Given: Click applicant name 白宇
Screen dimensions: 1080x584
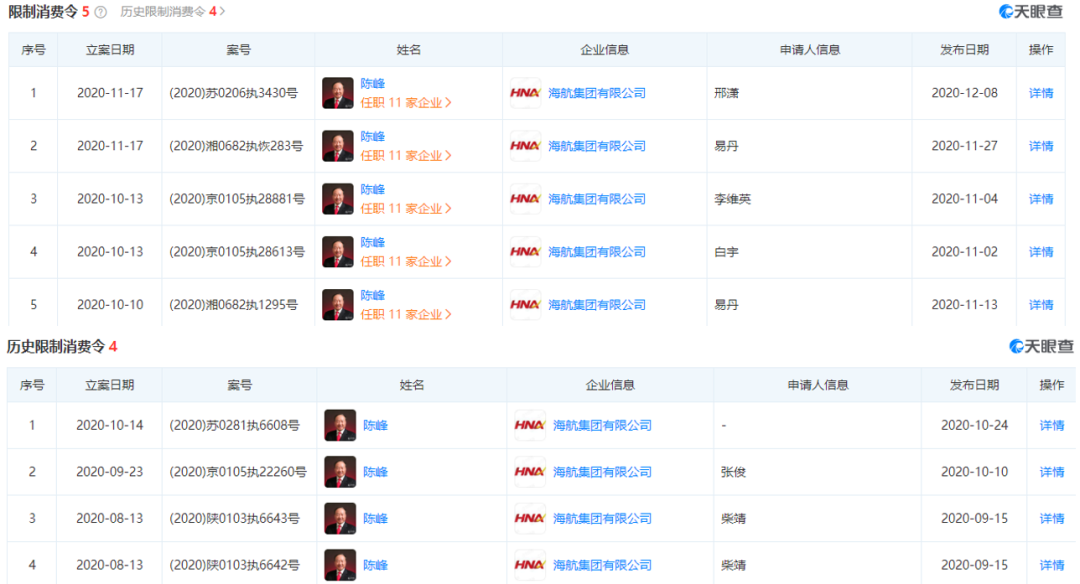Looking at the screenshot, I should 727,252.
